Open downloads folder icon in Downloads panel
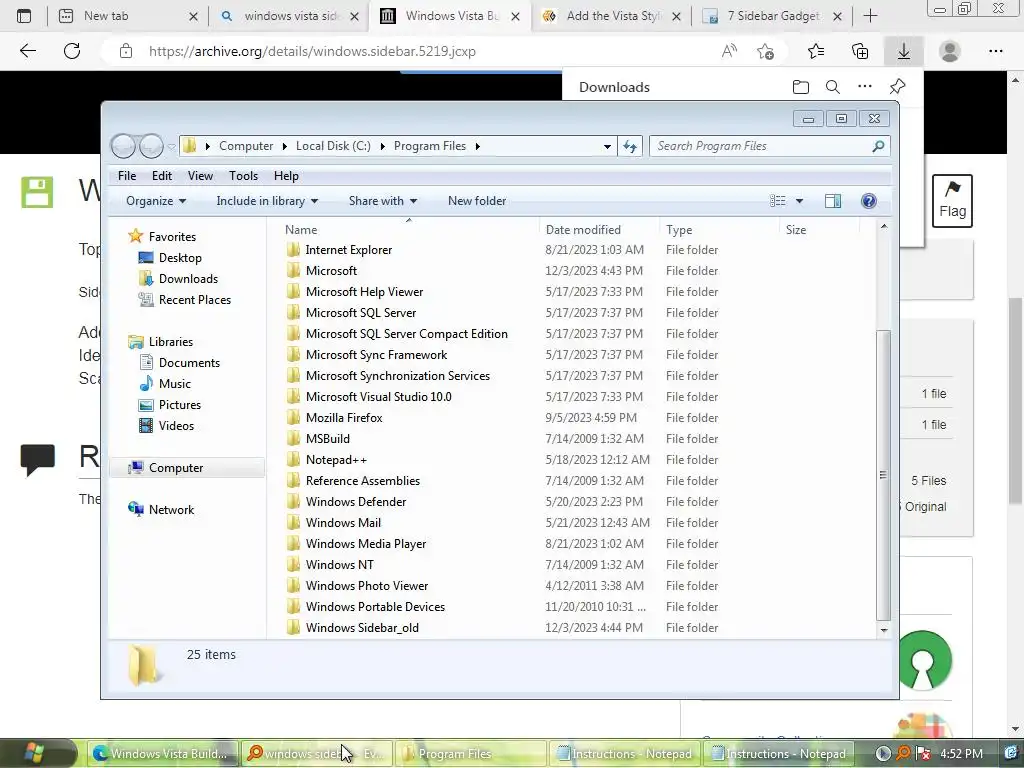Screen dimensions: 1024x768 point(801,87)
